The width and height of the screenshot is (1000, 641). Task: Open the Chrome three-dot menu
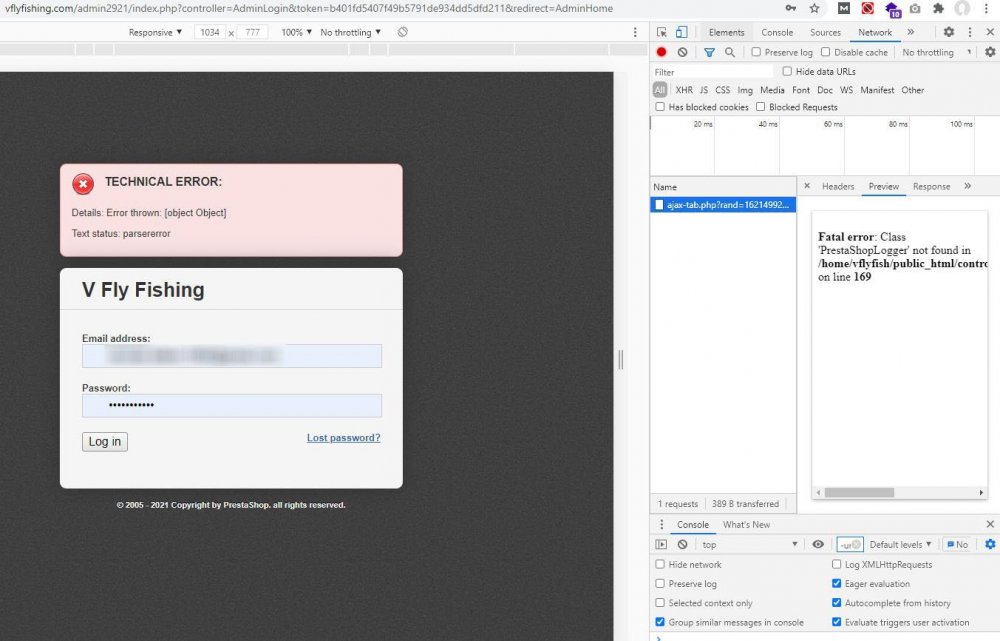pyautogui.click(x=987, y=8)
